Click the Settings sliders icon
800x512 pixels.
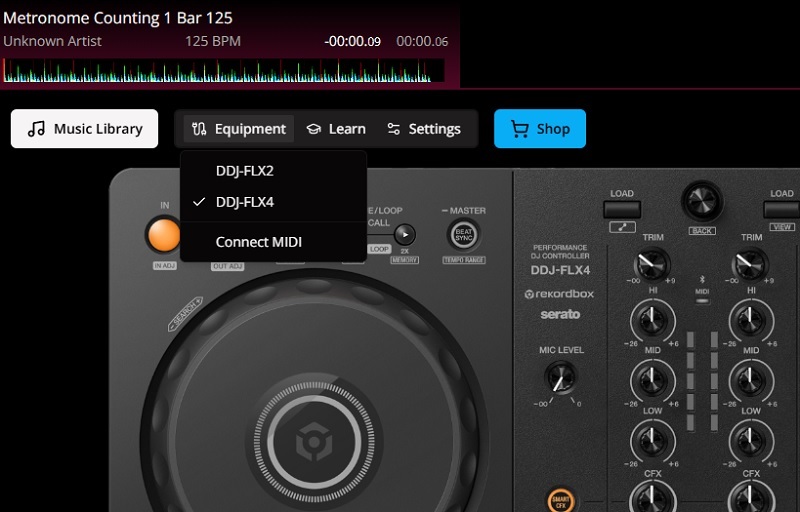[x=393, y=129]
